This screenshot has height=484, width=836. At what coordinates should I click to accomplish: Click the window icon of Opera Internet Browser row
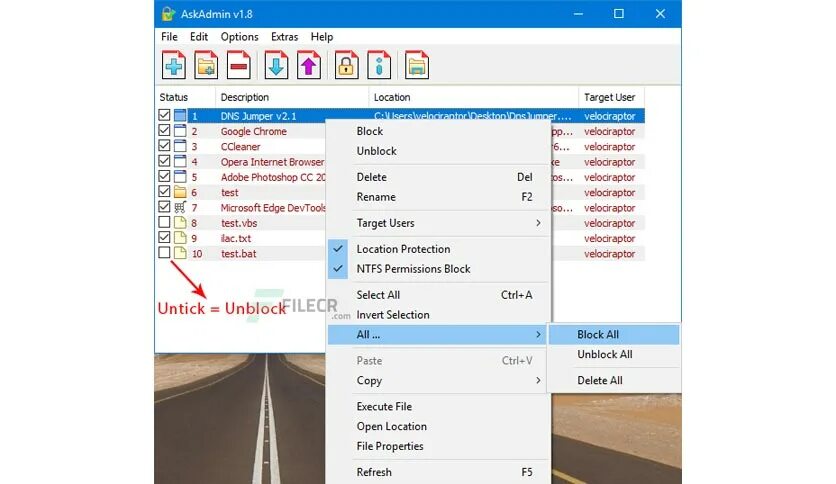180,162
